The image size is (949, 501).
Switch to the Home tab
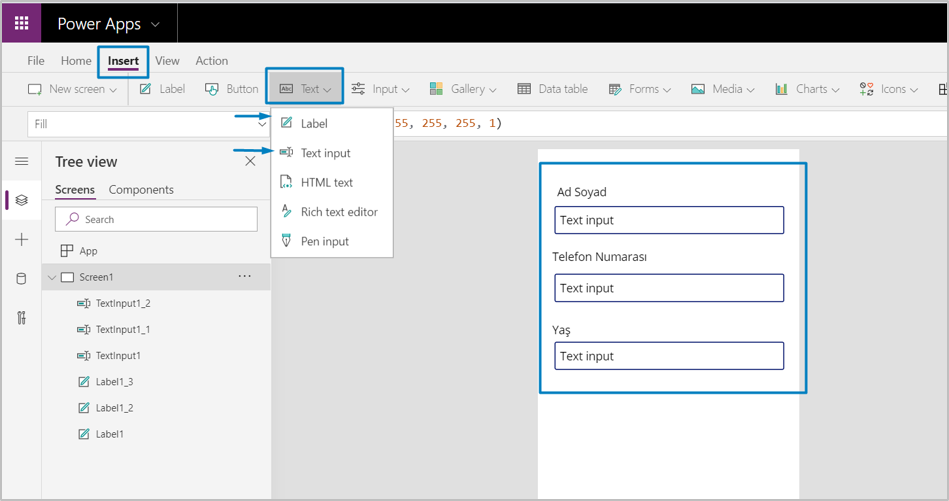(76, 61)
